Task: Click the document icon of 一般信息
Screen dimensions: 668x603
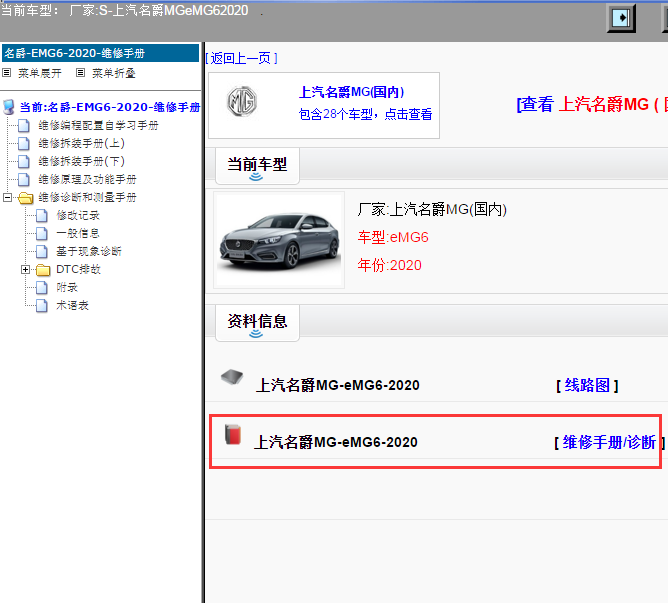Action: tap(42, 234)
